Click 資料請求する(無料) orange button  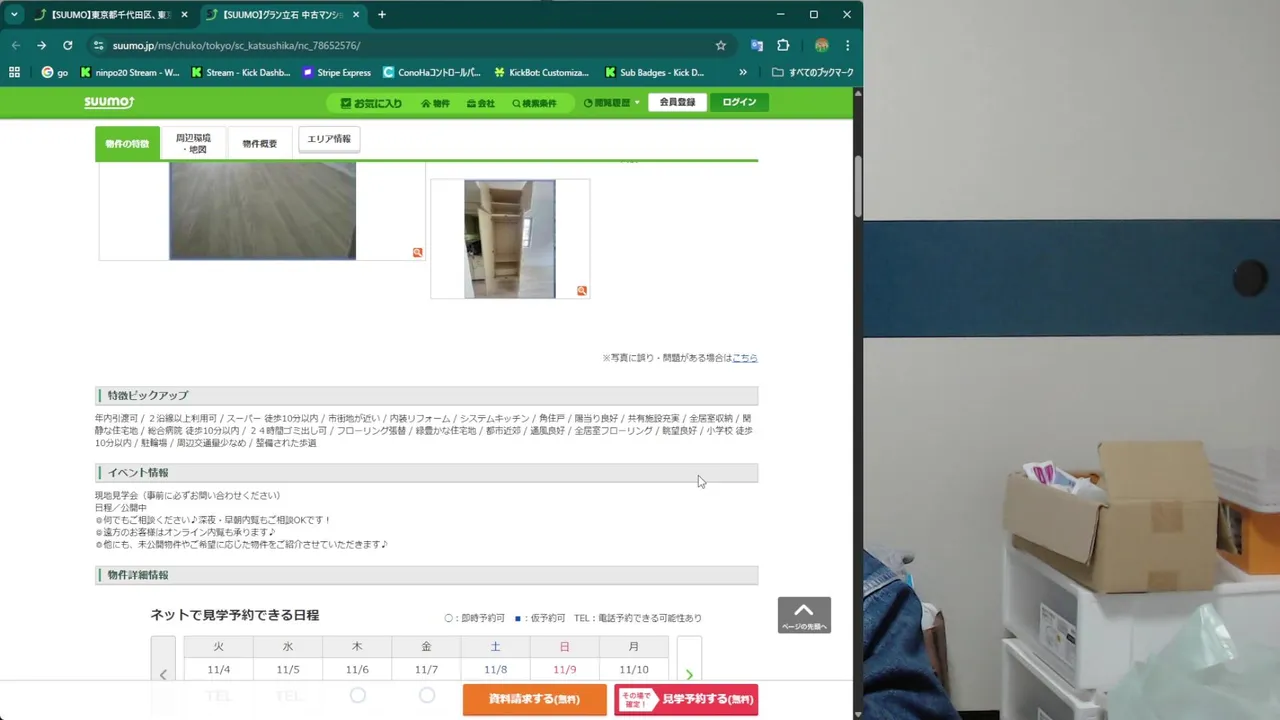(x=534, y=699)
